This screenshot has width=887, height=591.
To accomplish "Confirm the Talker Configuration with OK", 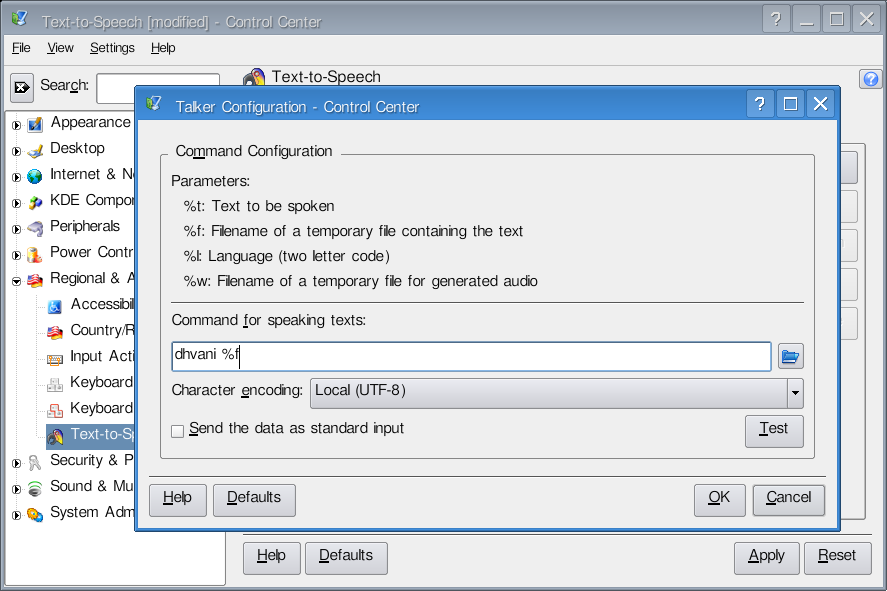I will 720,500.
